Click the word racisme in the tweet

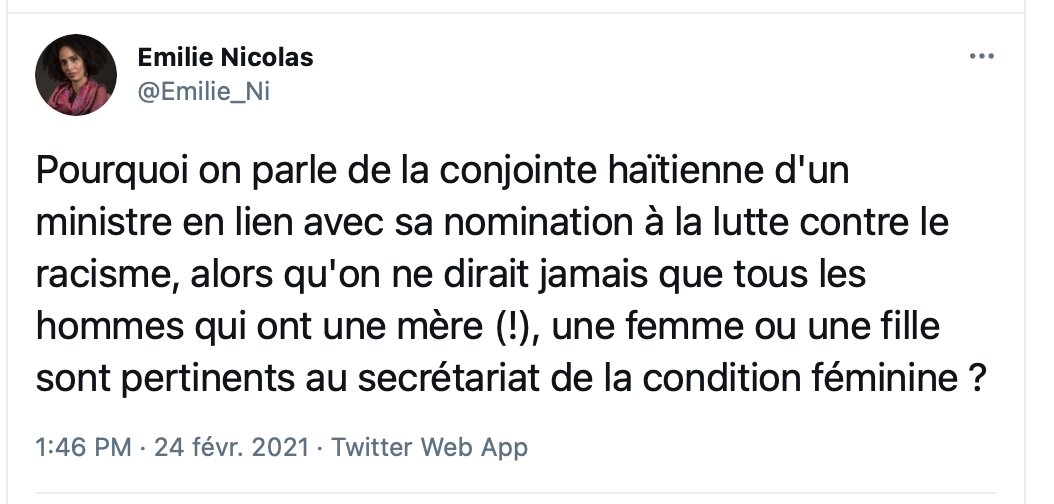pyautogui.click(x=108, y=276)
